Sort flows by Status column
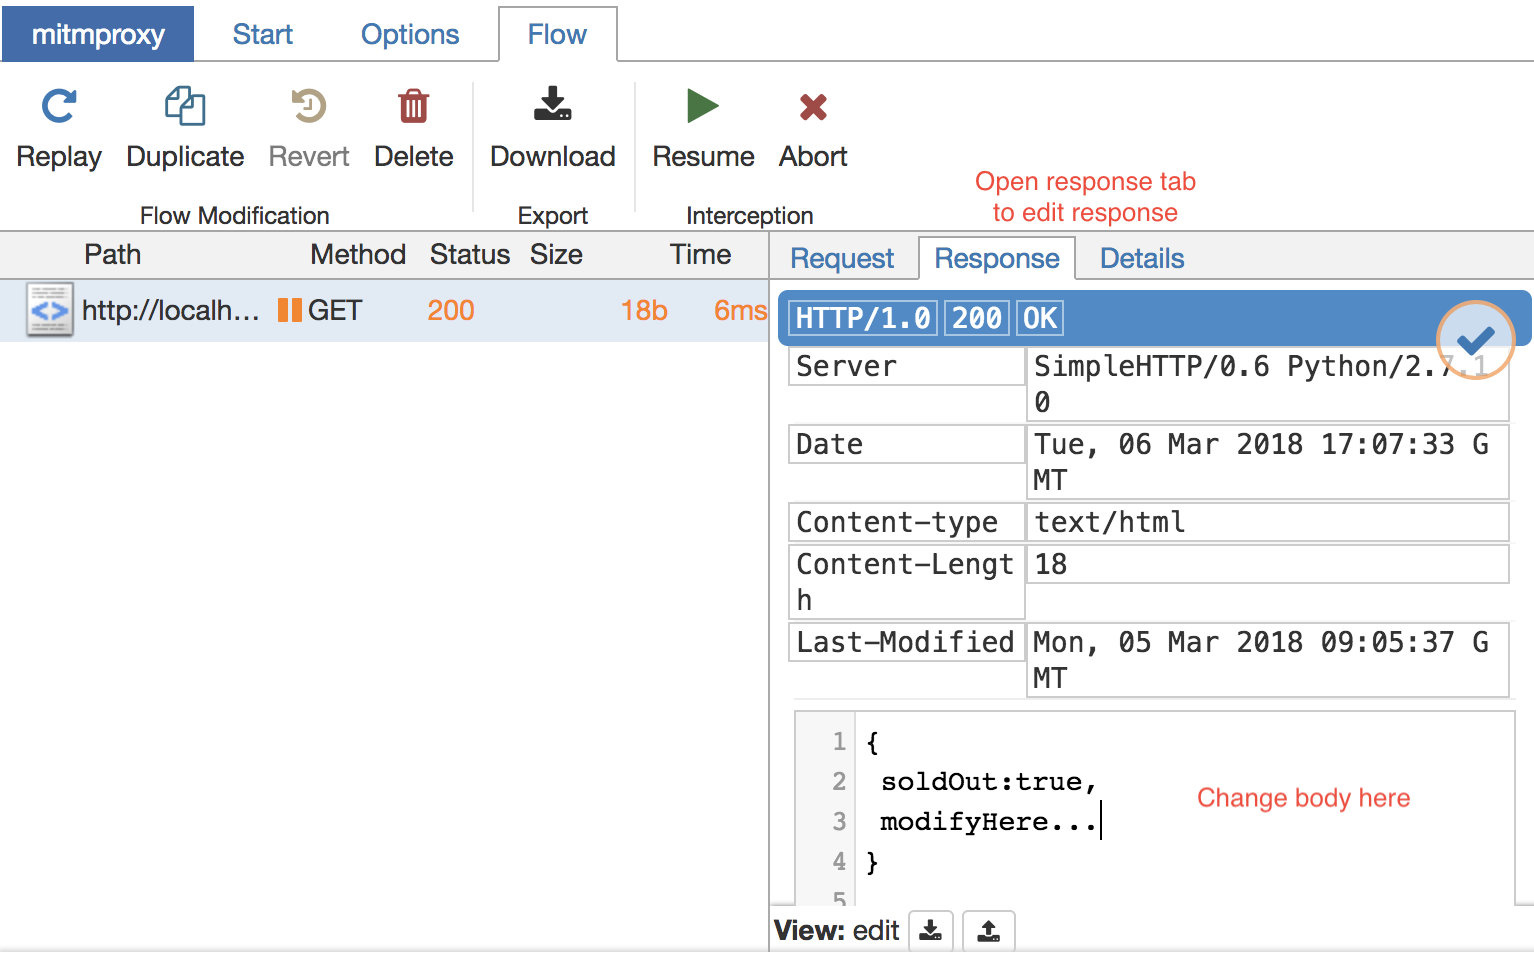The image size is (1534, 954). click(470, 254)
